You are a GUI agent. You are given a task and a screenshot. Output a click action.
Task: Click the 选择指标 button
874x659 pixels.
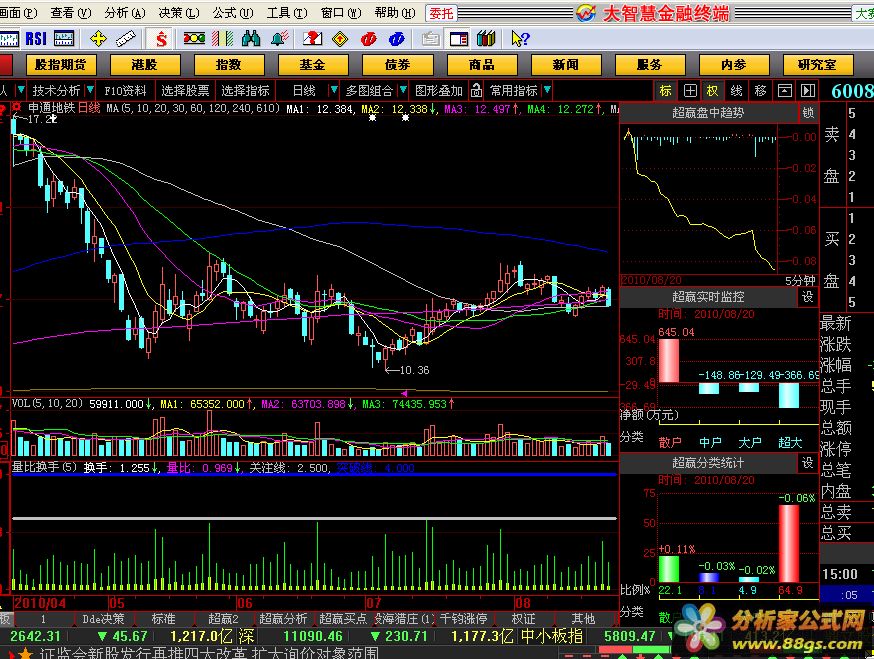point(245,90)
